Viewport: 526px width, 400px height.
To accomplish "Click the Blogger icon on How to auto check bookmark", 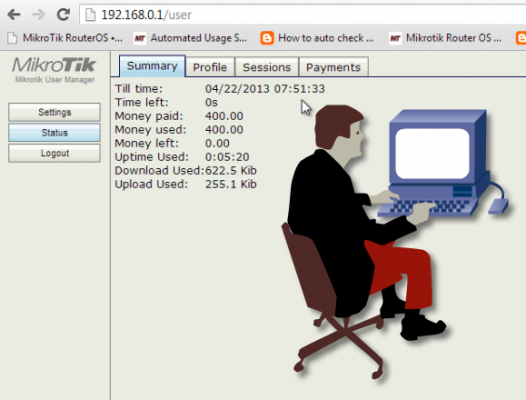I will (x=267, y=38).
